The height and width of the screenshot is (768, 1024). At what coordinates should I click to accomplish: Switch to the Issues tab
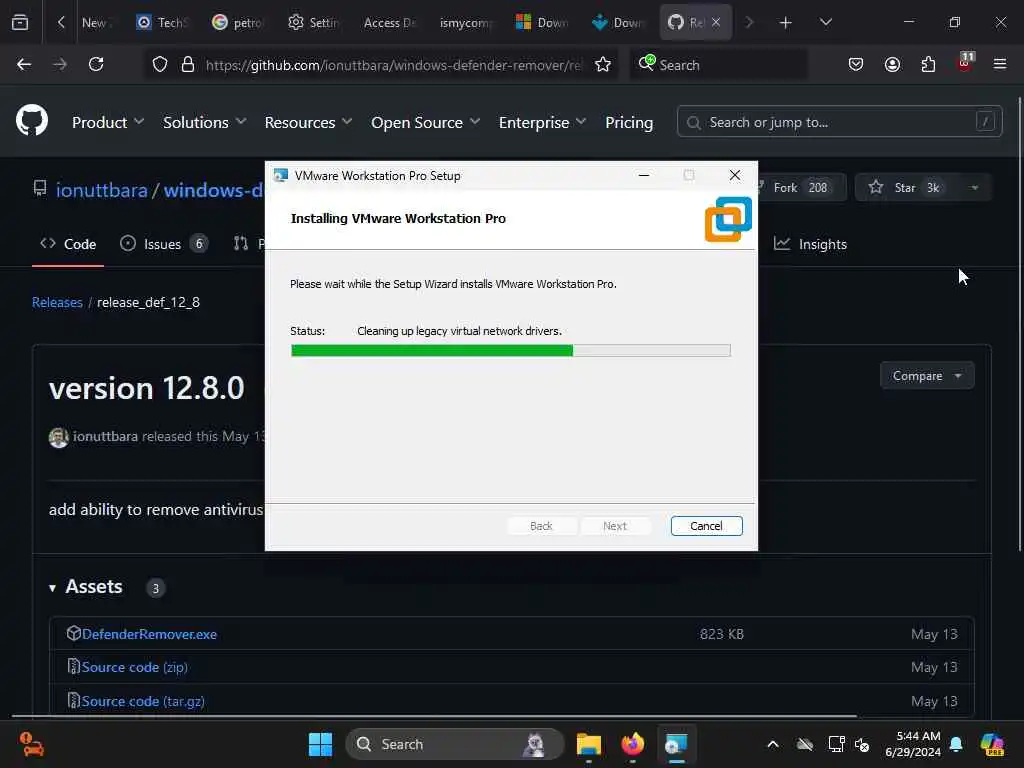tap(163, 244)
